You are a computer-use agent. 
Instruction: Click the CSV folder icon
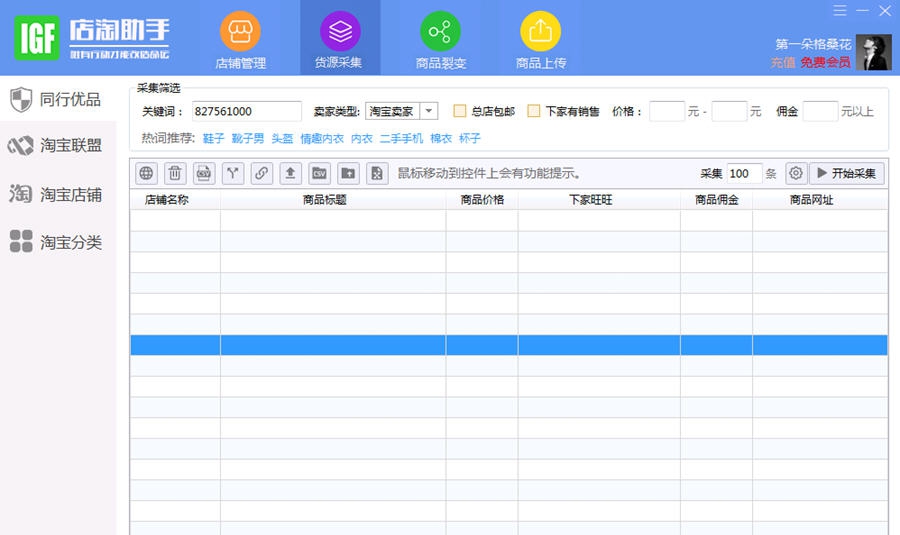[x=319, y=173]
